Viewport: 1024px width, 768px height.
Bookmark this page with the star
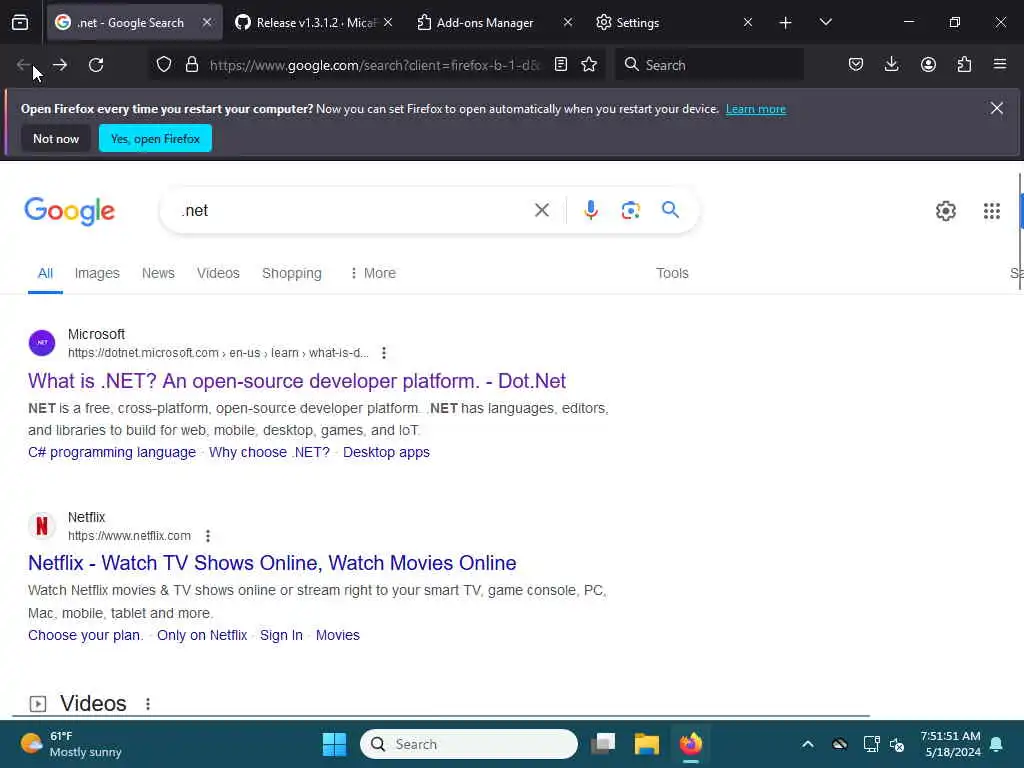(589, 65)
